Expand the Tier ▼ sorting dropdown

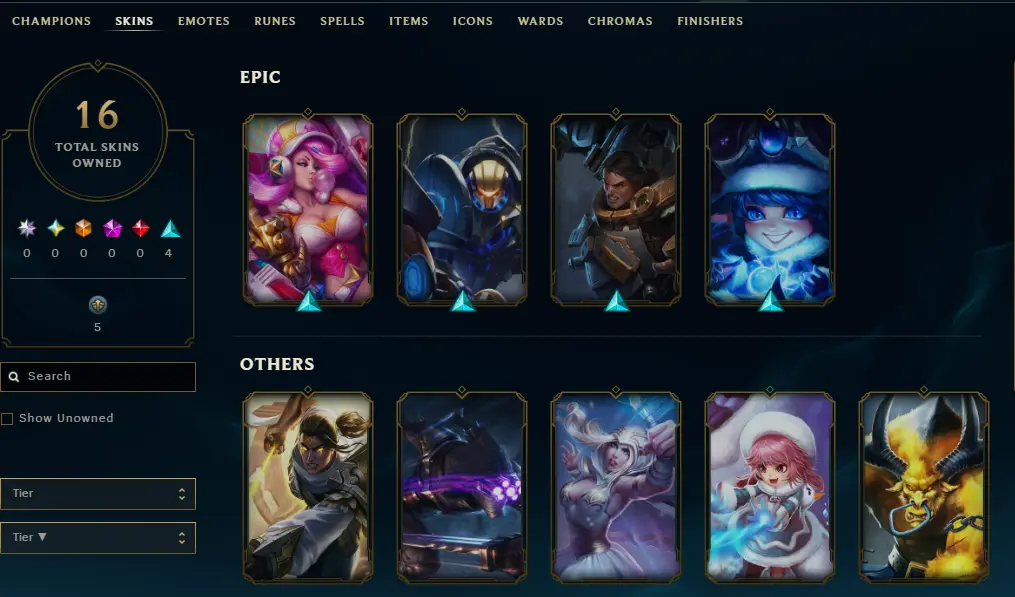pos(98,537)
